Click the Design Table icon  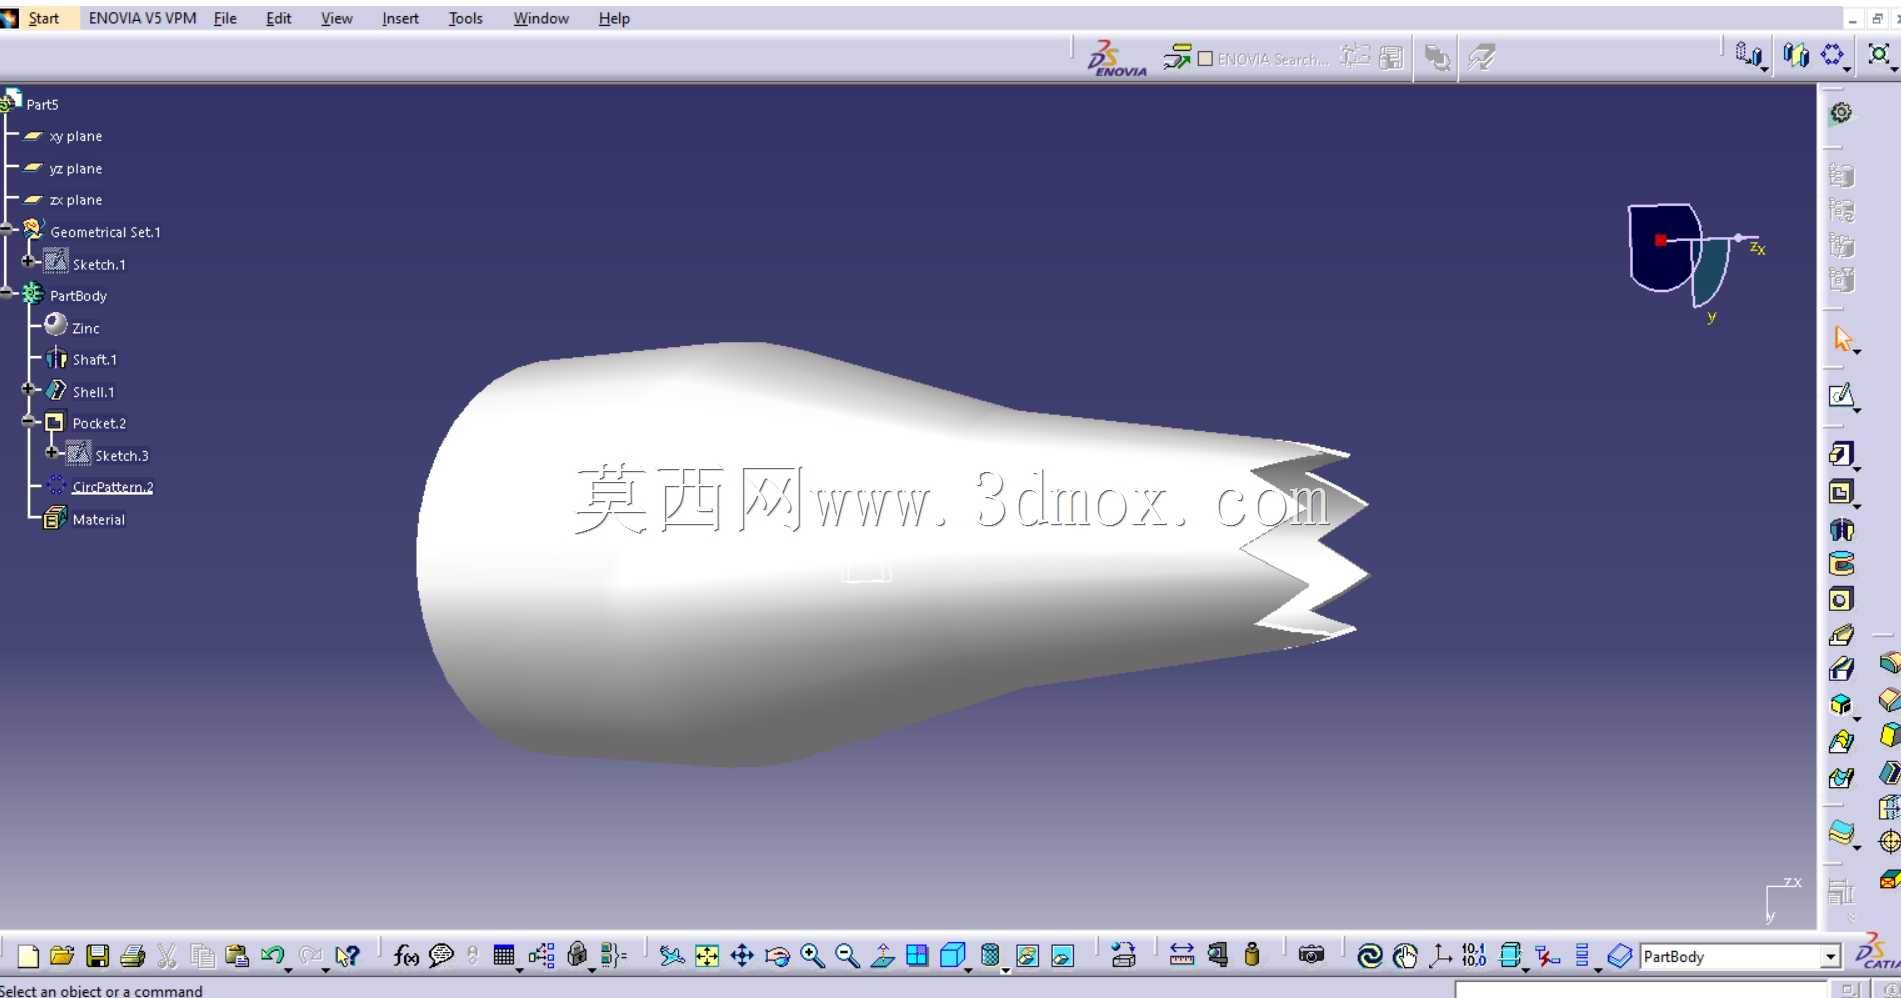click(x=504, y=957)
